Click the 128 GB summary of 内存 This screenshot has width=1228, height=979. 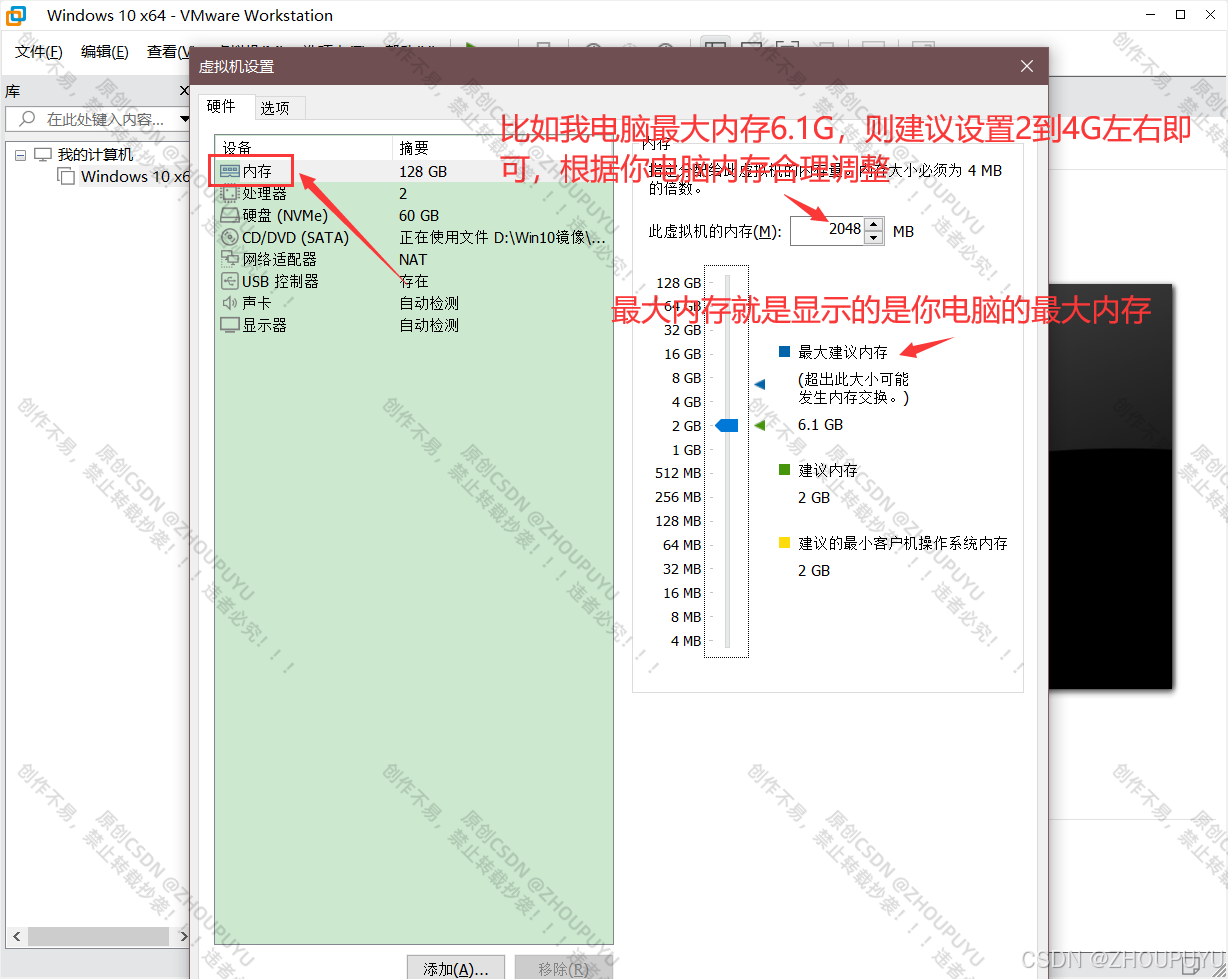(423, 172)
